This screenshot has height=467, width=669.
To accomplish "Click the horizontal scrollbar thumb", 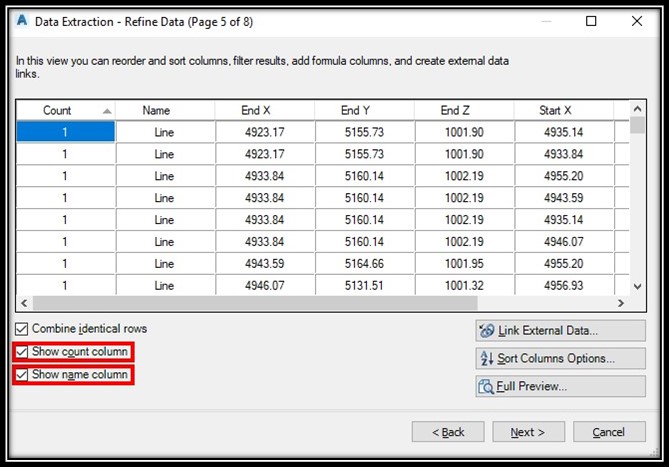I will pyautogui.click(x=255, y=303).
